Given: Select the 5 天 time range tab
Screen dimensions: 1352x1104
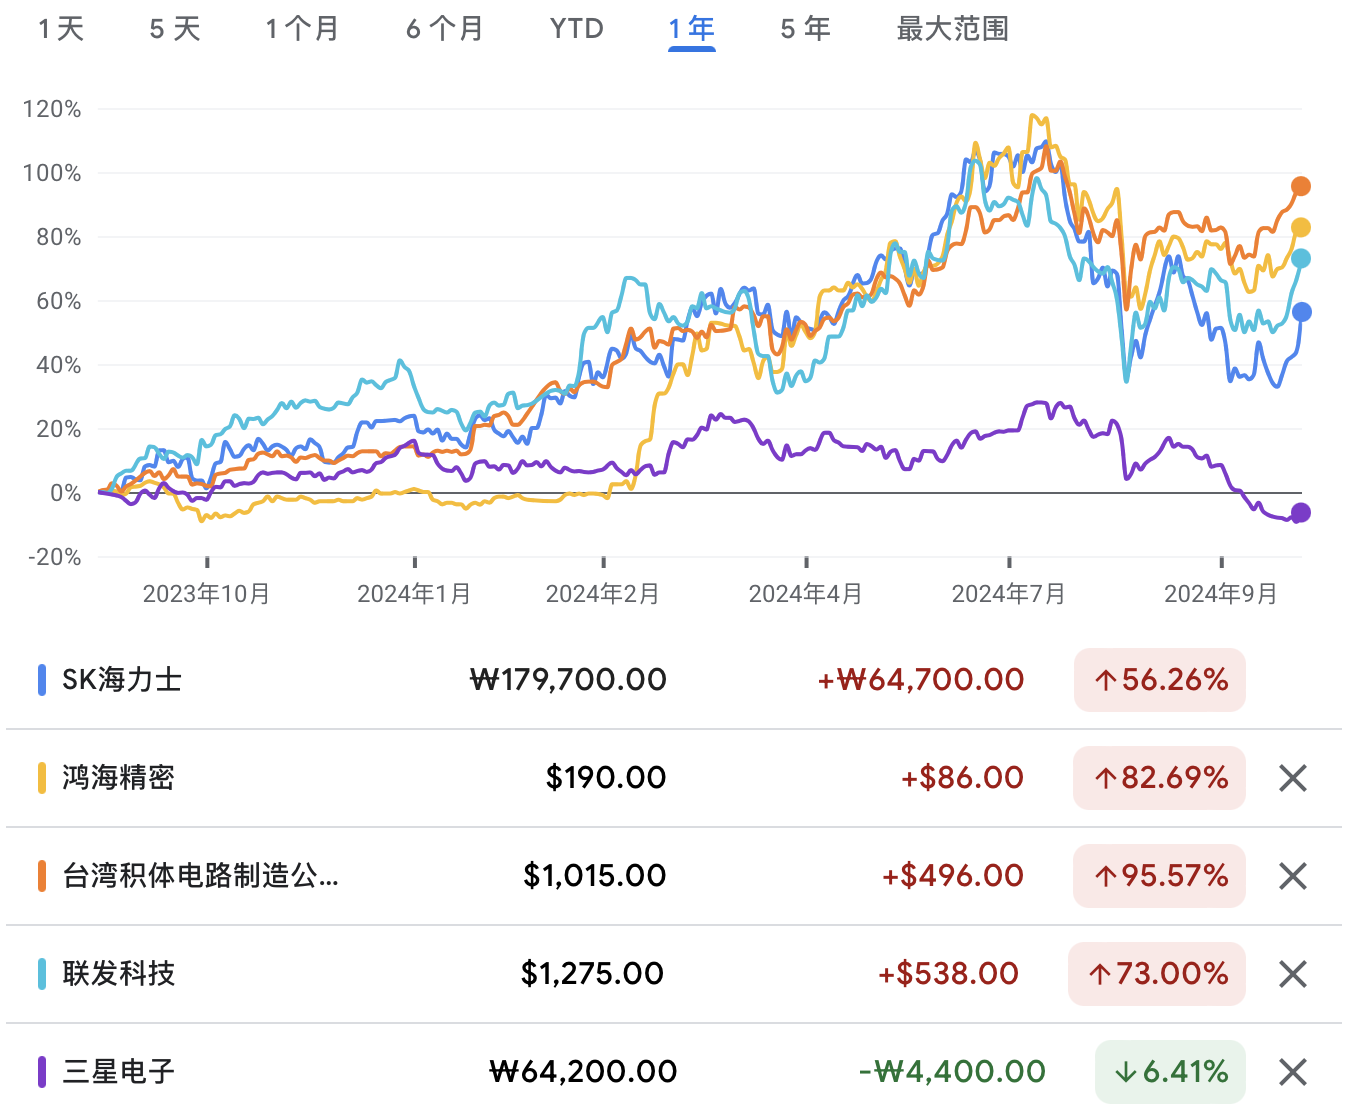Looking at the screenshot, I should (x=175, y=29).
